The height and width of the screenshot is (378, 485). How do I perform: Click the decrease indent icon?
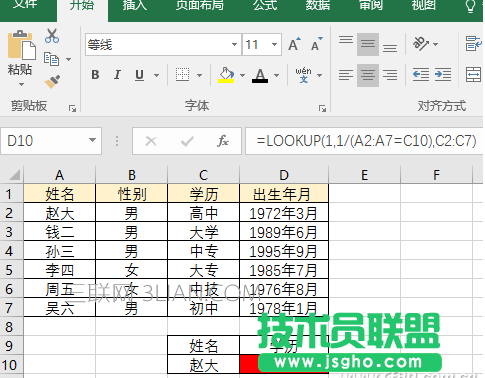[x=421, y=75]
